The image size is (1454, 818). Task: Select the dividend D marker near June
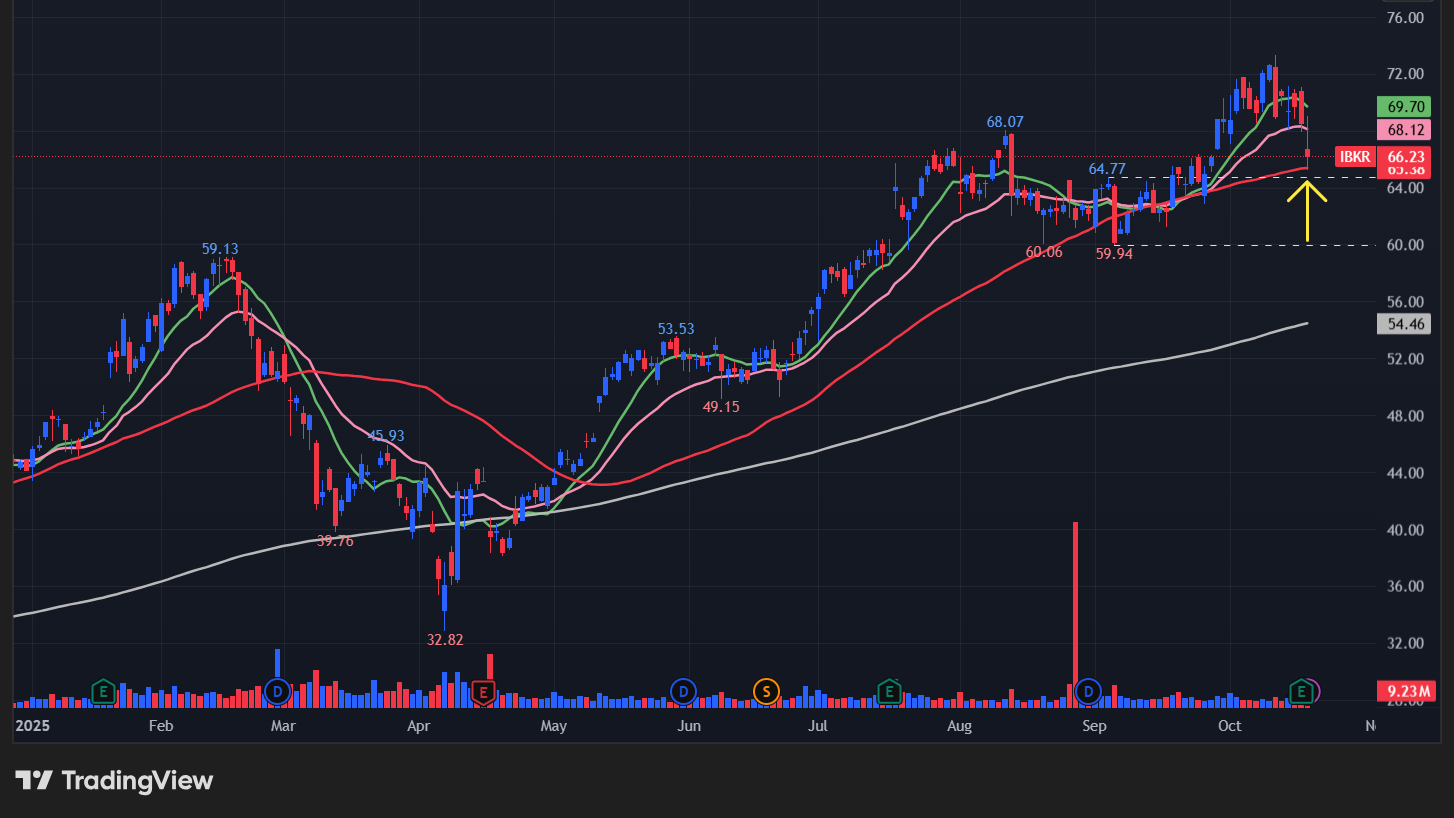click(683, 691)
